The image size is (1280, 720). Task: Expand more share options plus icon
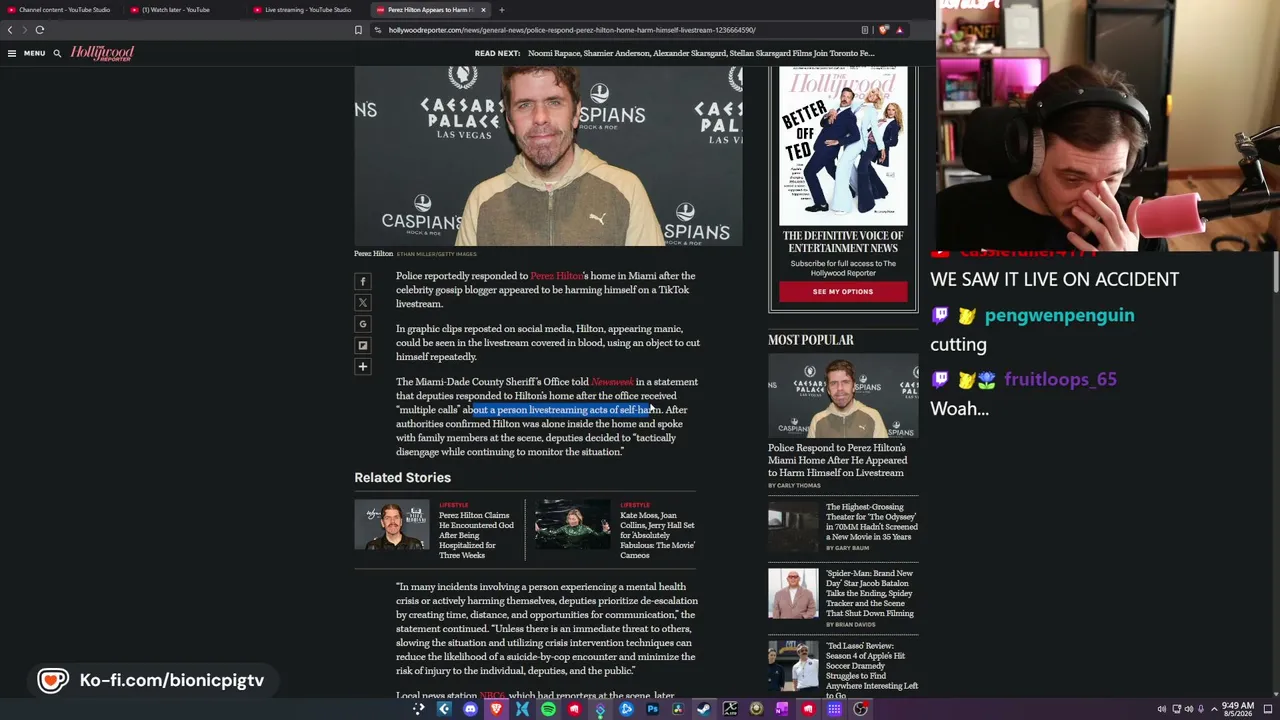(x=363, y=366)
